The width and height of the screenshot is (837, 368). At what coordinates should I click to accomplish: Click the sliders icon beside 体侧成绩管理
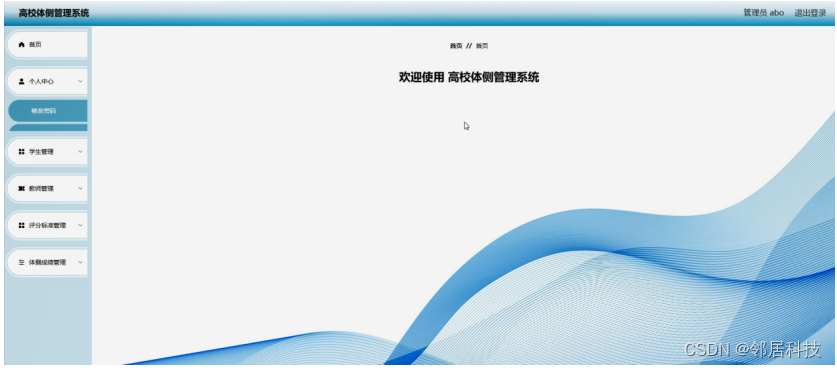pyautogui.click(x=21, y=263)
